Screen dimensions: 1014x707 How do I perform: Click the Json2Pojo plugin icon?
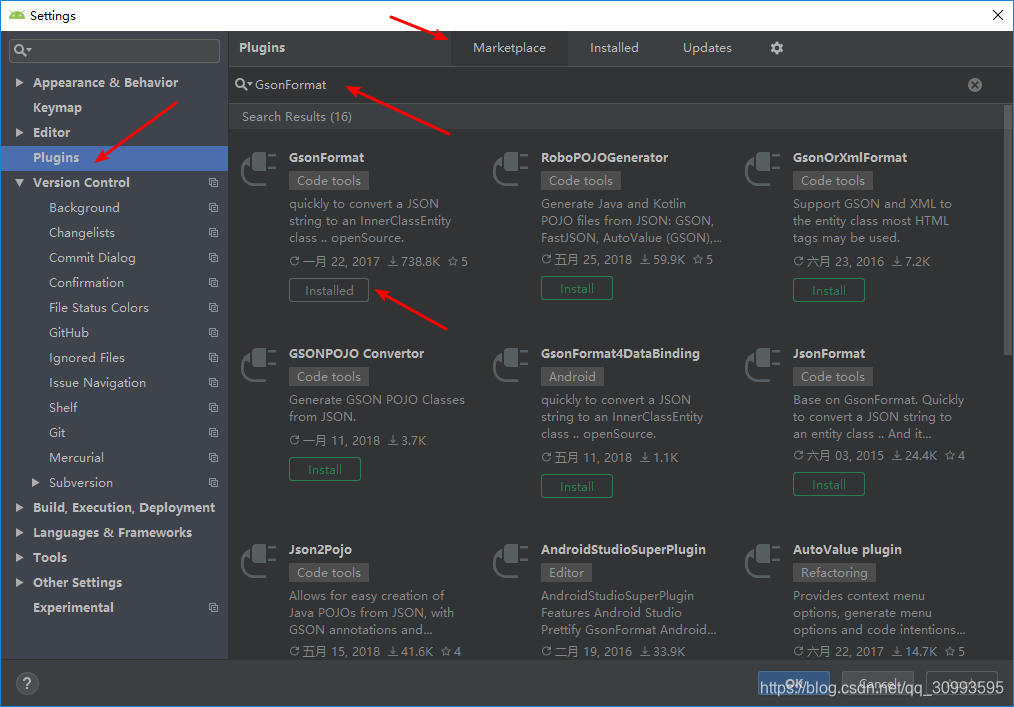[259, 561]
